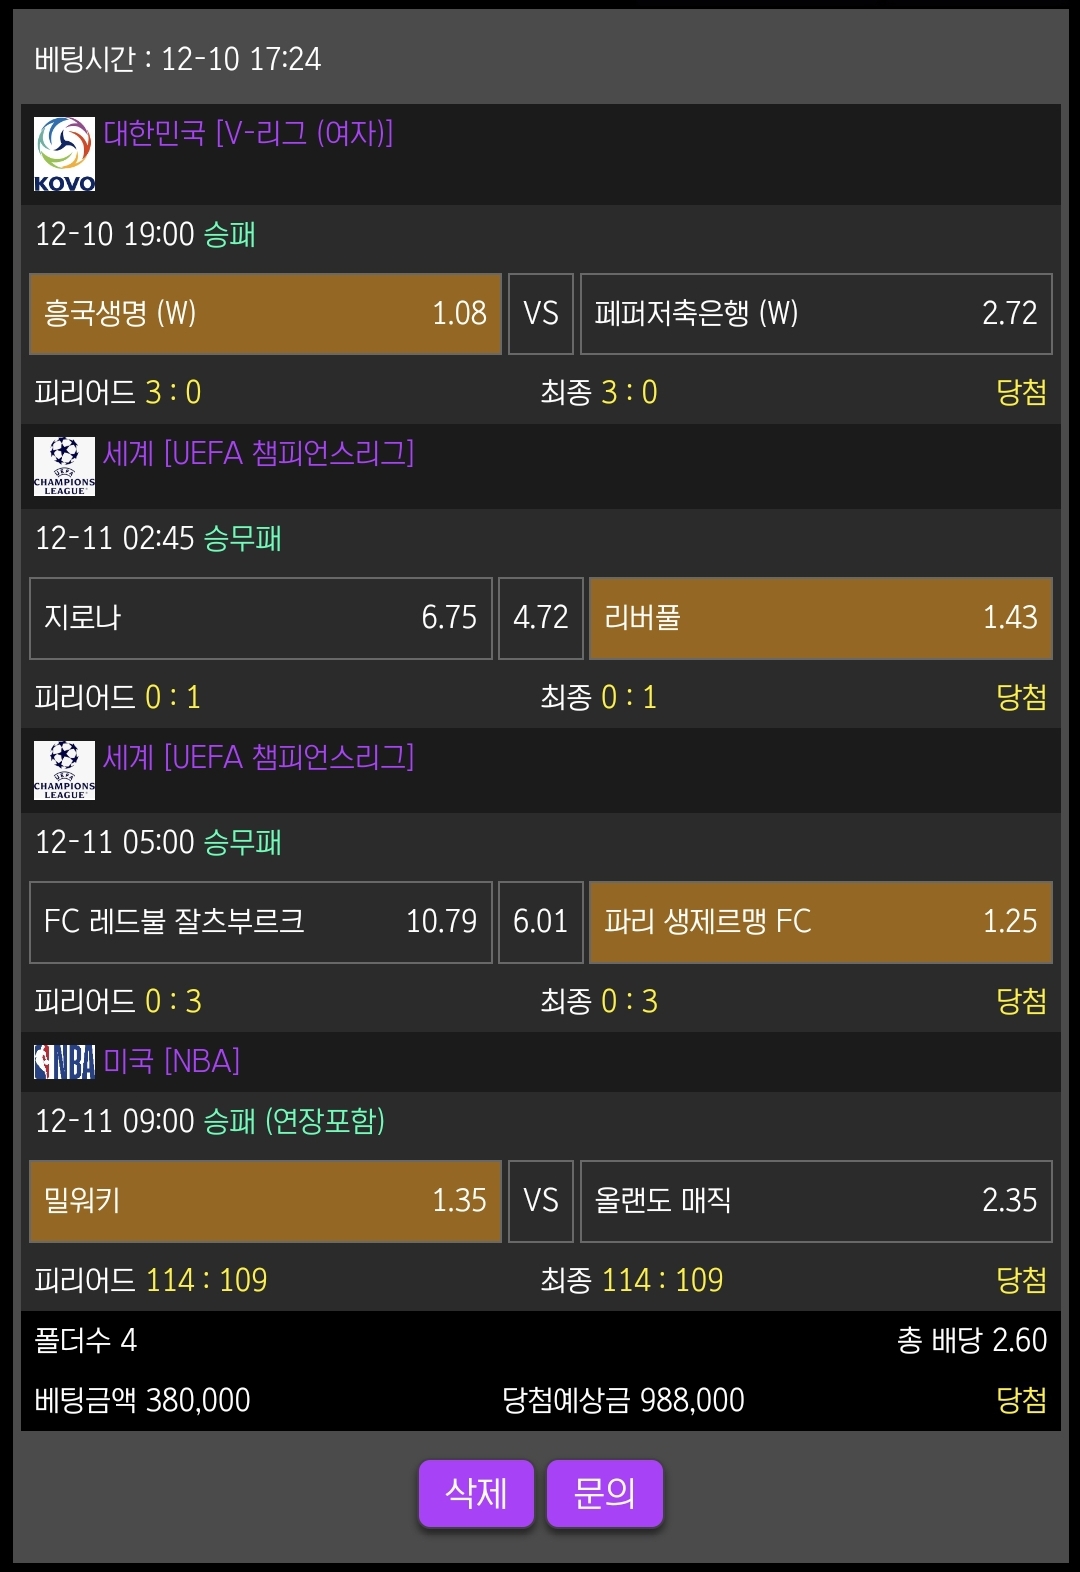Open the 미국 [NBA] league link
The width and height of the screenshot is (1080, 1572).
[172, 1061]
